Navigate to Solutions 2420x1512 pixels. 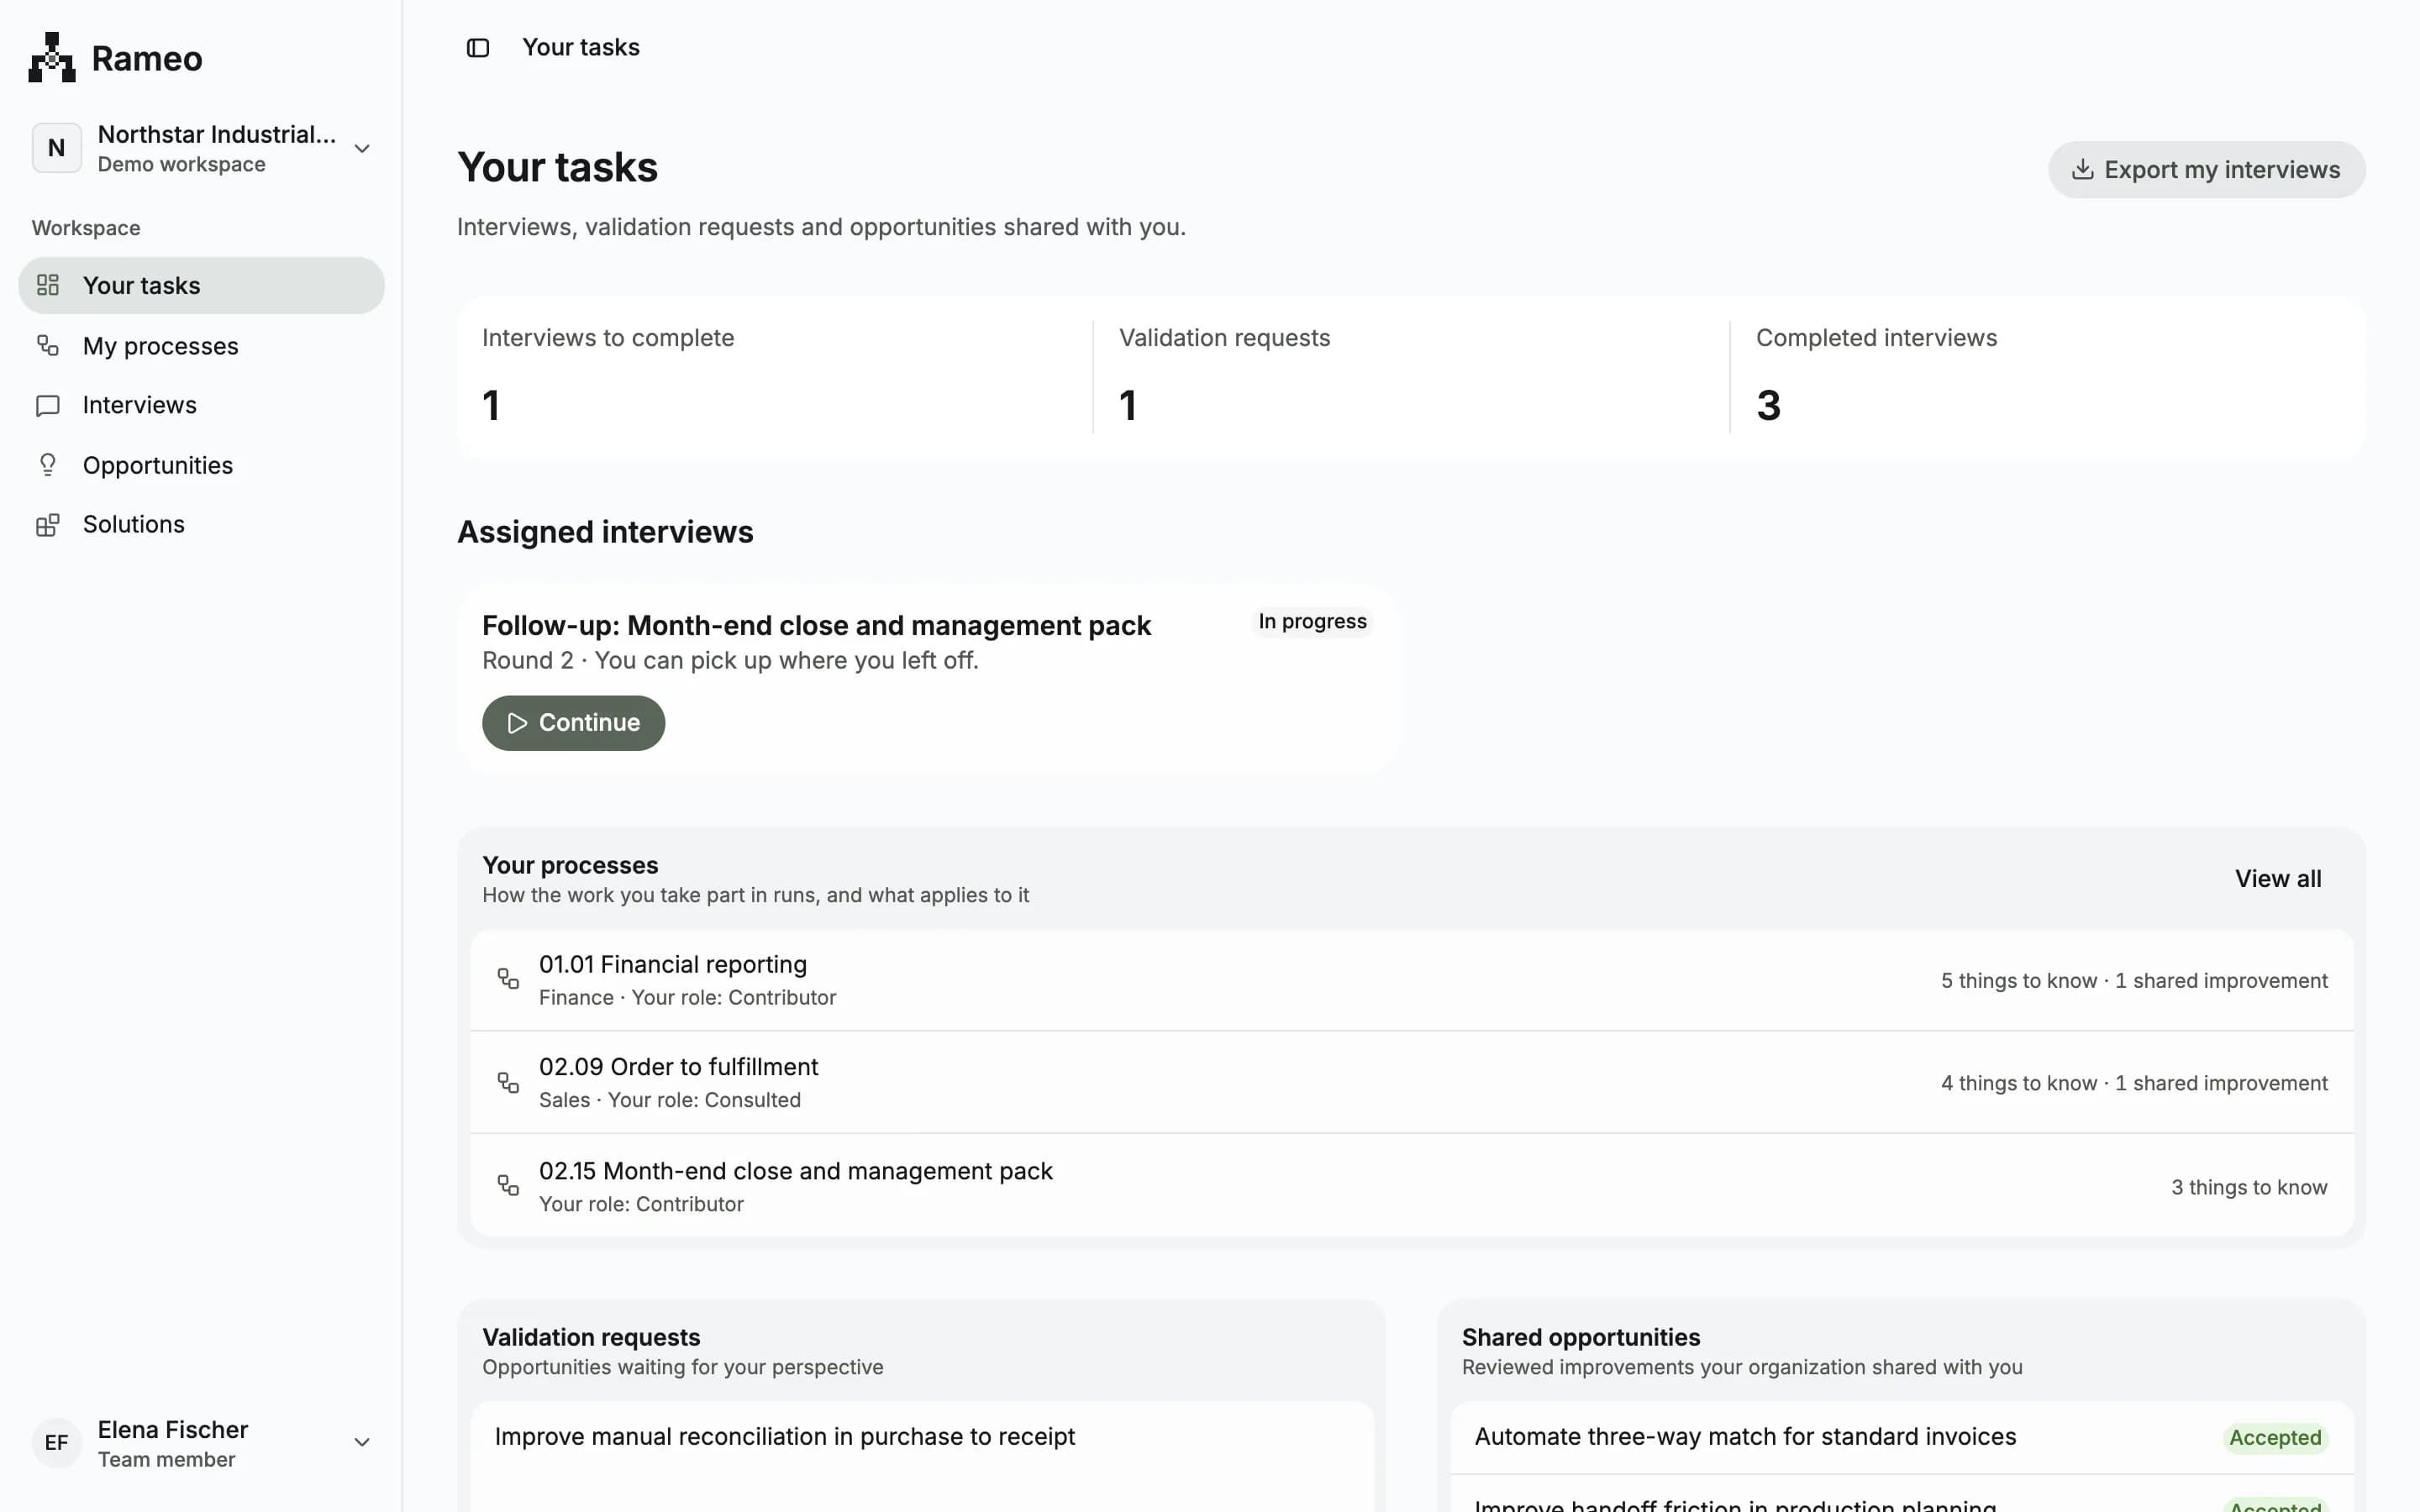201,525
